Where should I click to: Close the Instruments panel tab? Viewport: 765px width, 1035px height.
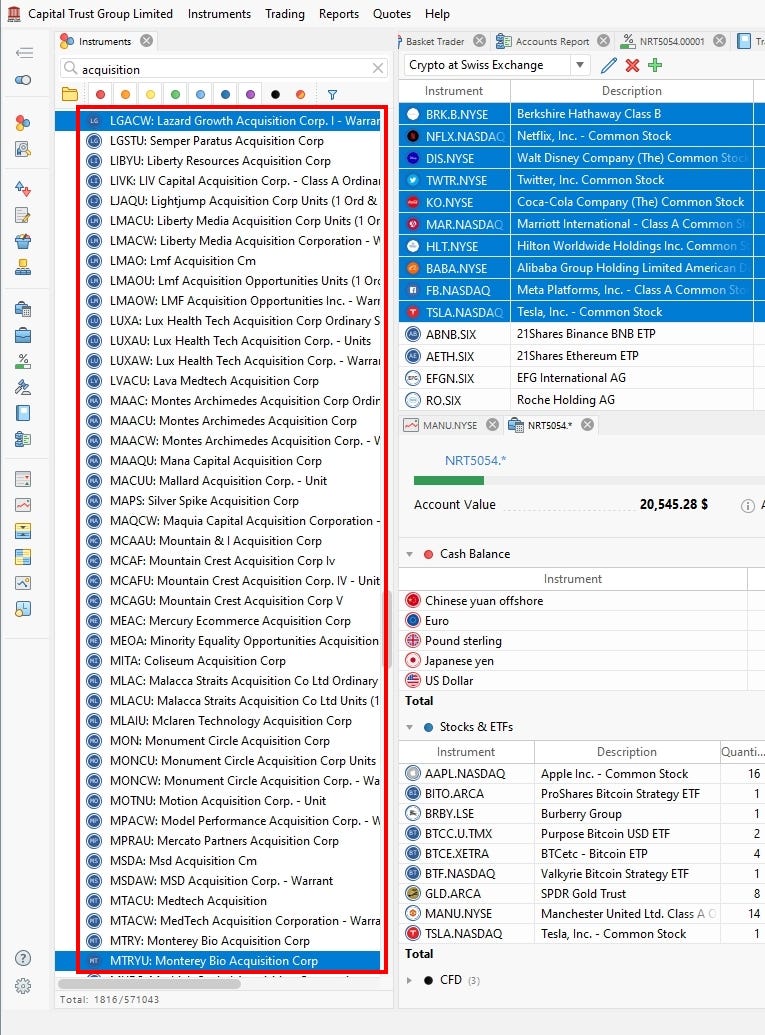147,41
